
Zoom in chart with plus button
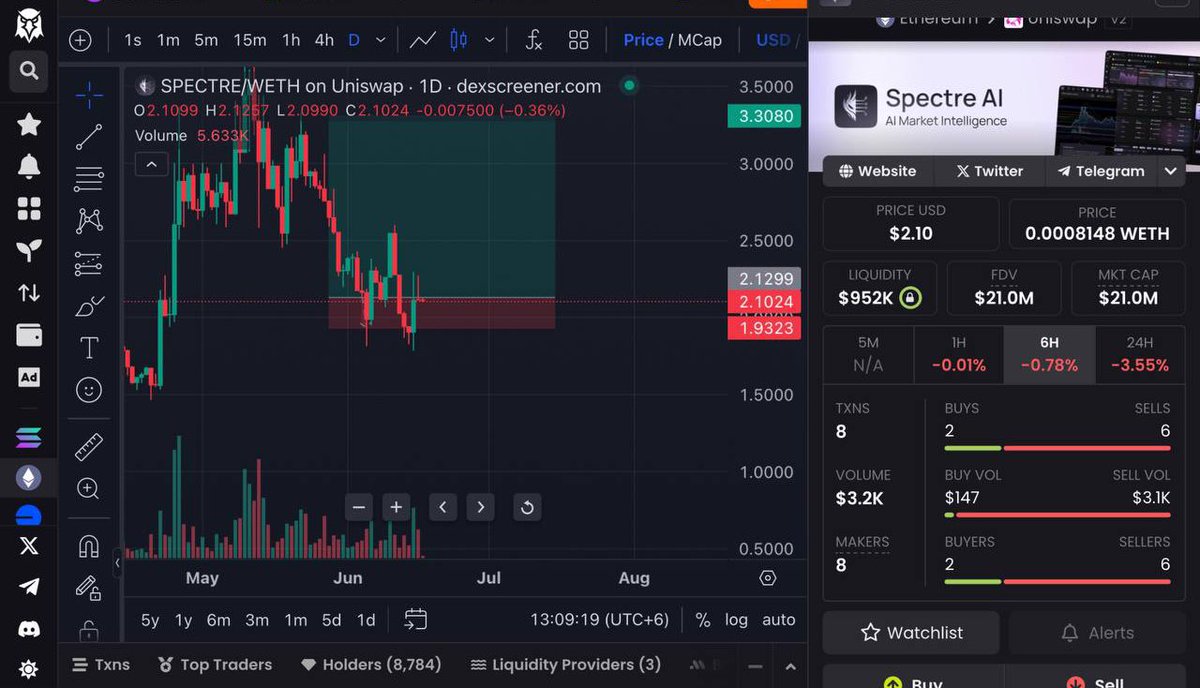396,507
